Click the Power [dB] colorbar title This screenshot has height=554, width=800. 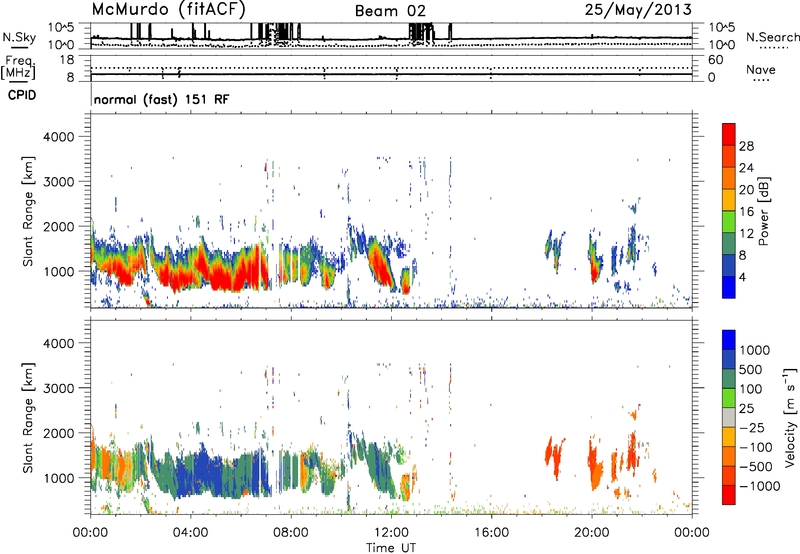coord(764,211)
